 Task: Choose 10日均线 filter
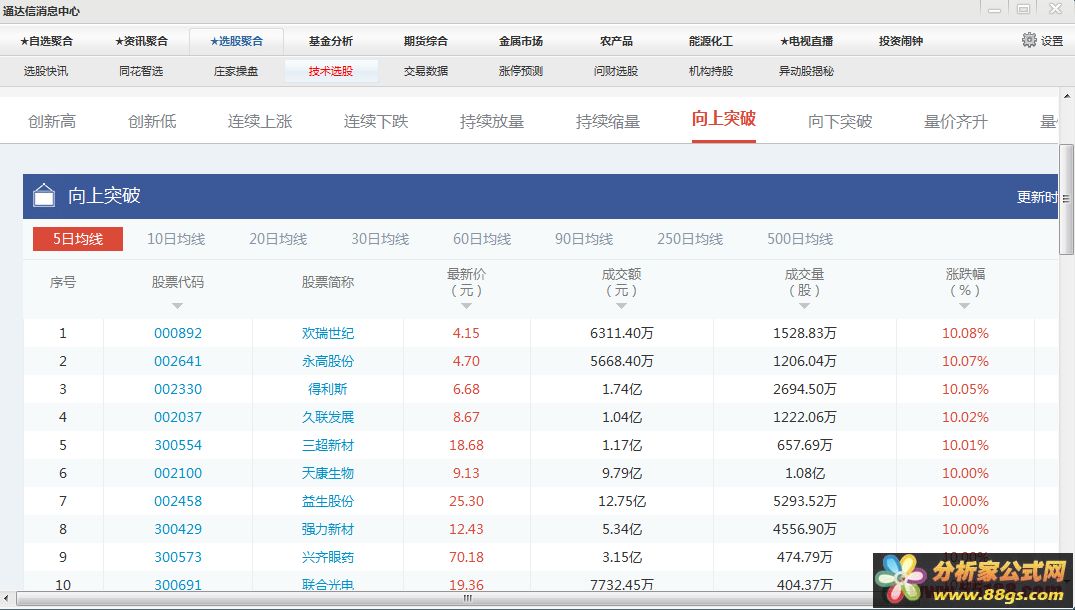point(176,239)
